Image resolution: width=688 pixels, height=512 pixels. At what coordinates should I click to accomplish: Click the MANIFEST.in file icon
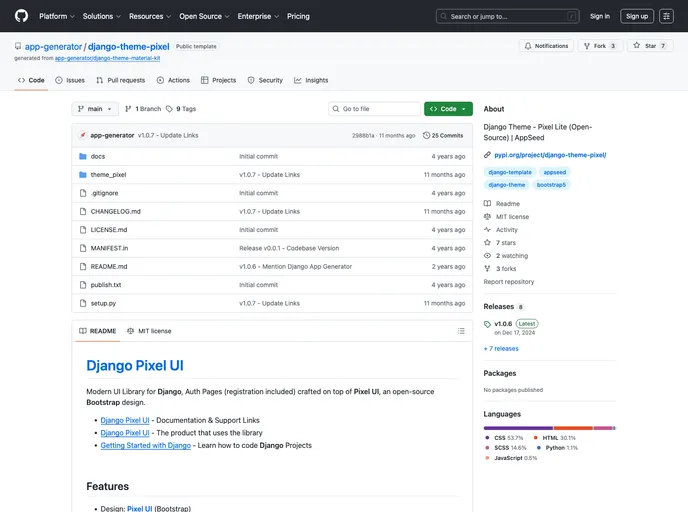click(83, 248)
